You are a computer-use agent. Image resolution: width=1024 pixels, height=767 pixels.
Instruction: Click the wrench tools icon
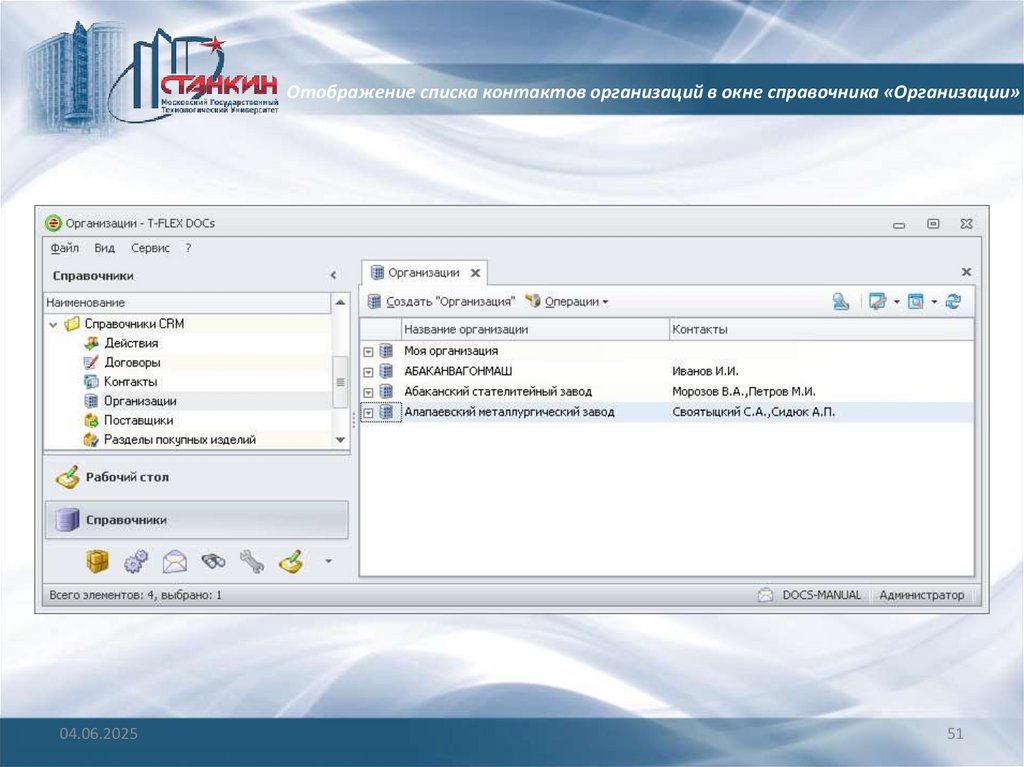(x=252, y=563)
